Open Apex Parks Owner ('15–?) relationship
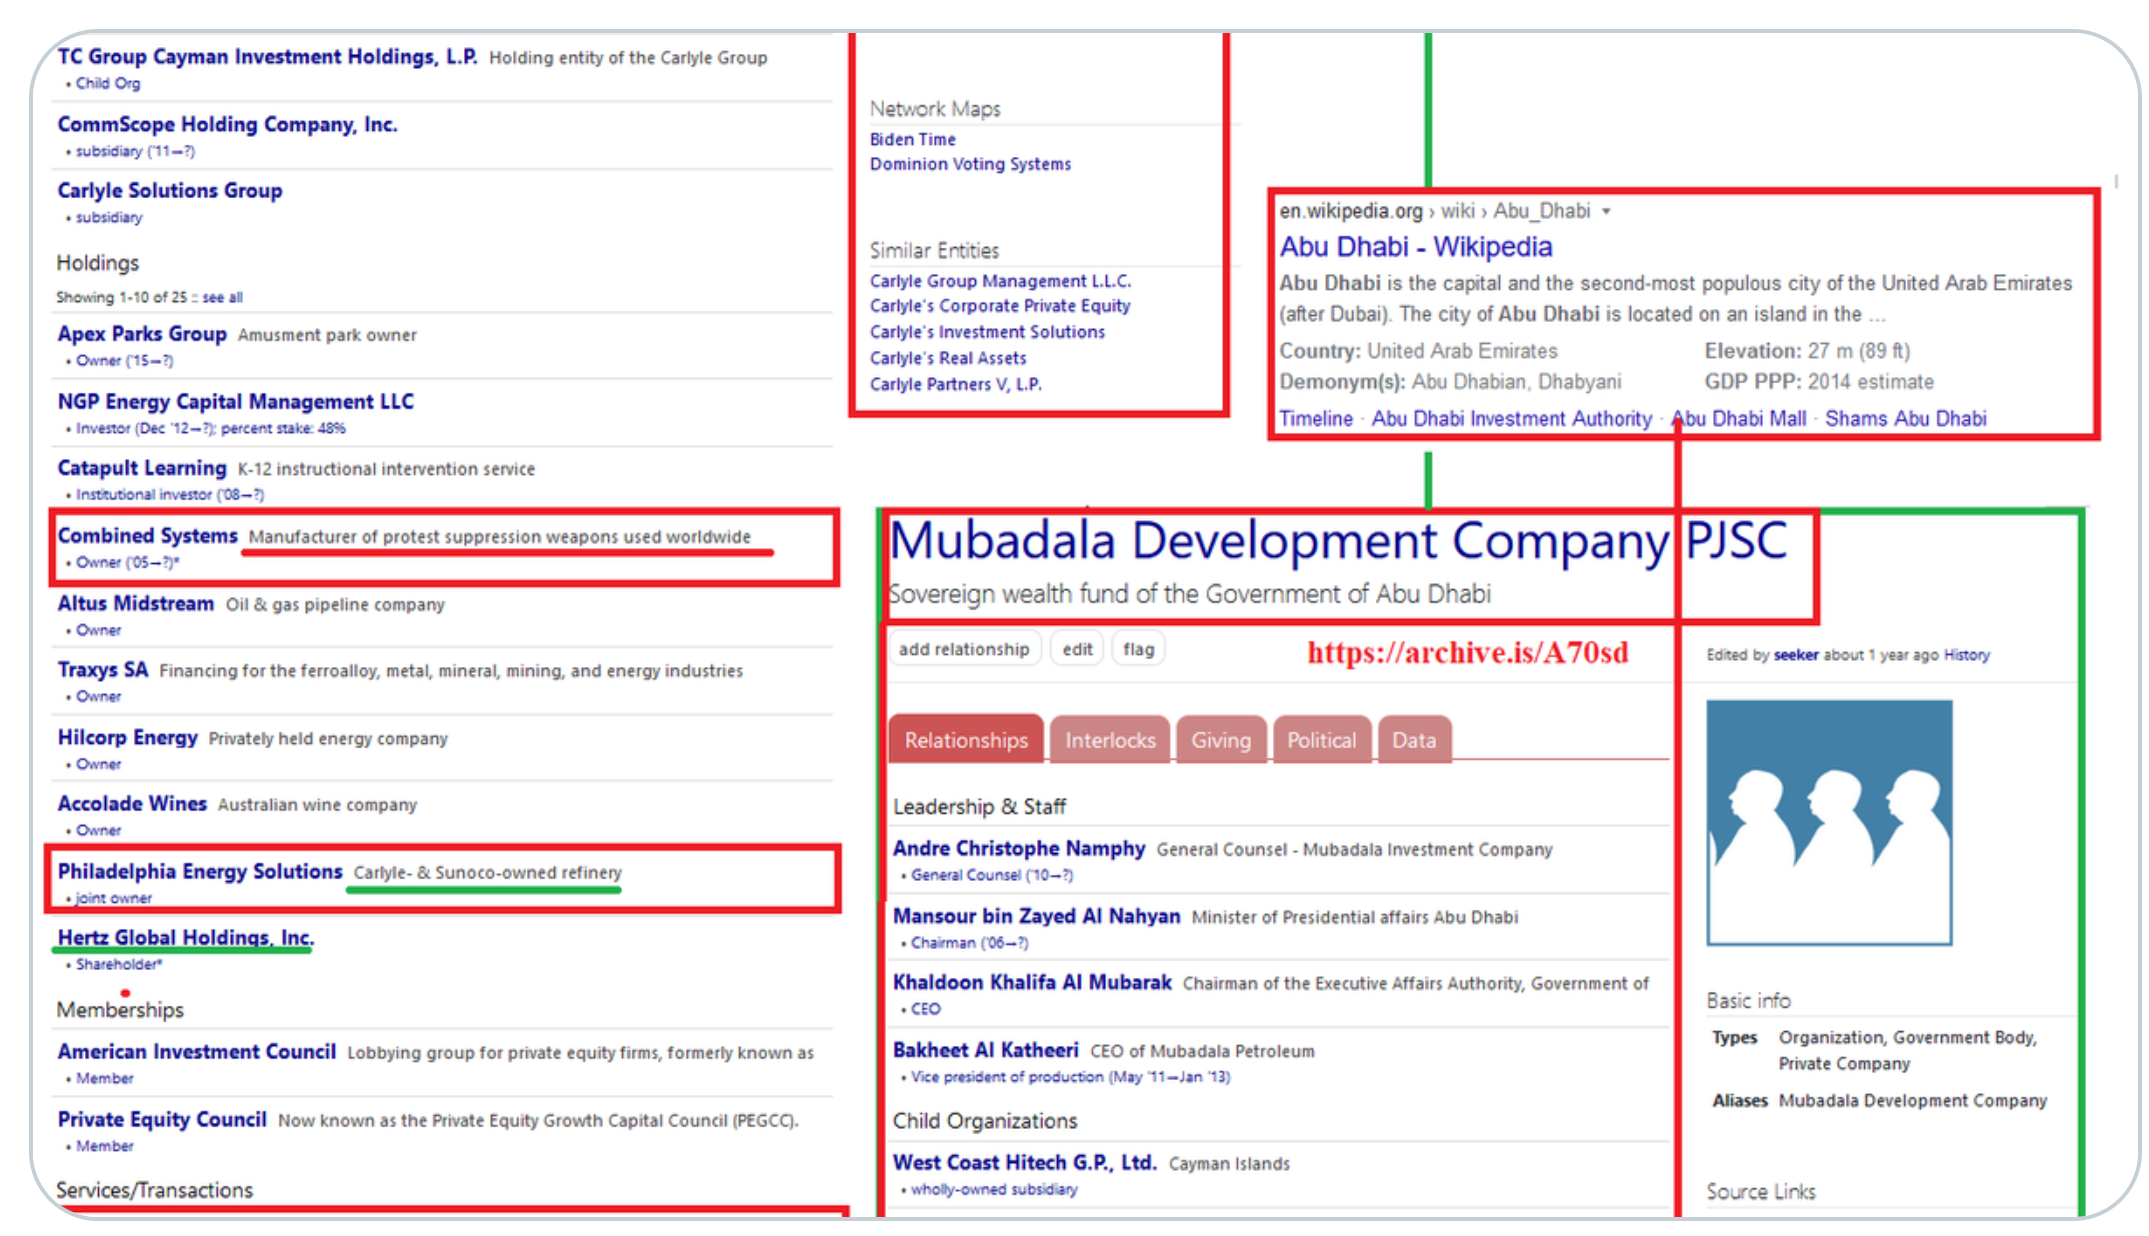Screen dimensions: 2149x1236 [124, 361]
